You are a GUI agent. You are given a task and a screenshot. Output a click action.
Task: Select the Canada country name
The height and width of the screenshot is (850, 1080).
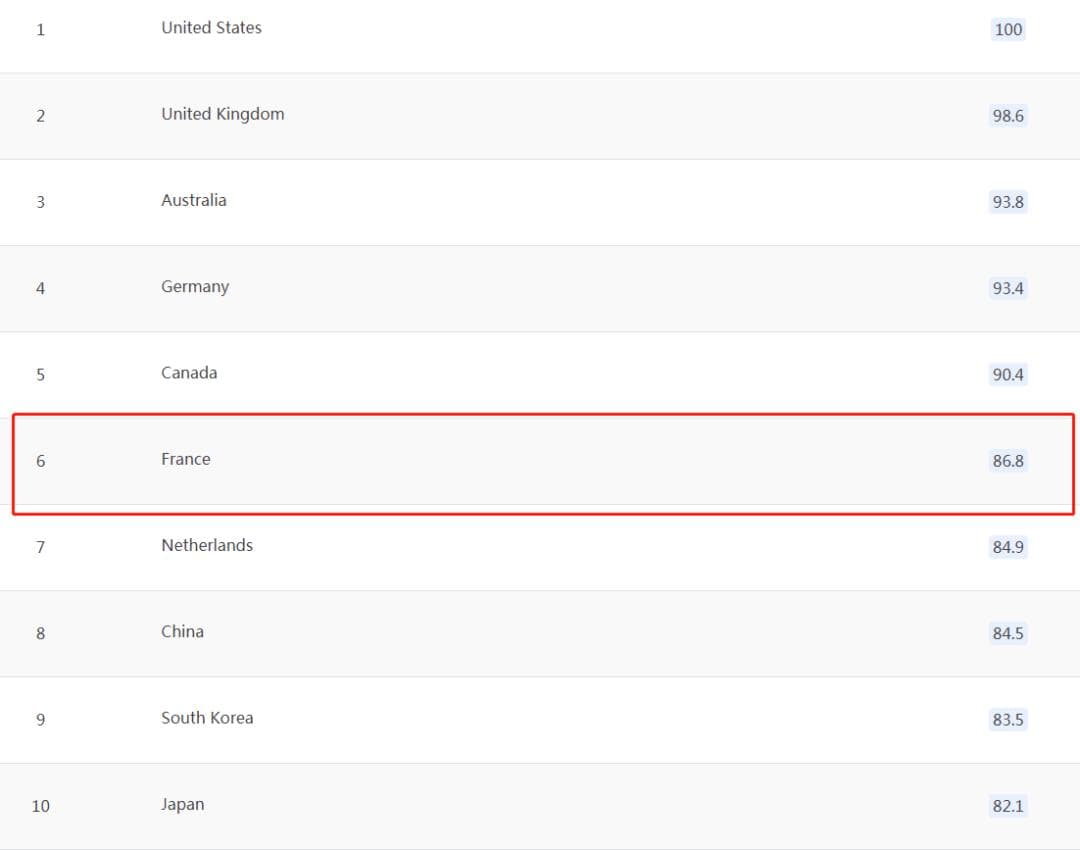point(189,373)
